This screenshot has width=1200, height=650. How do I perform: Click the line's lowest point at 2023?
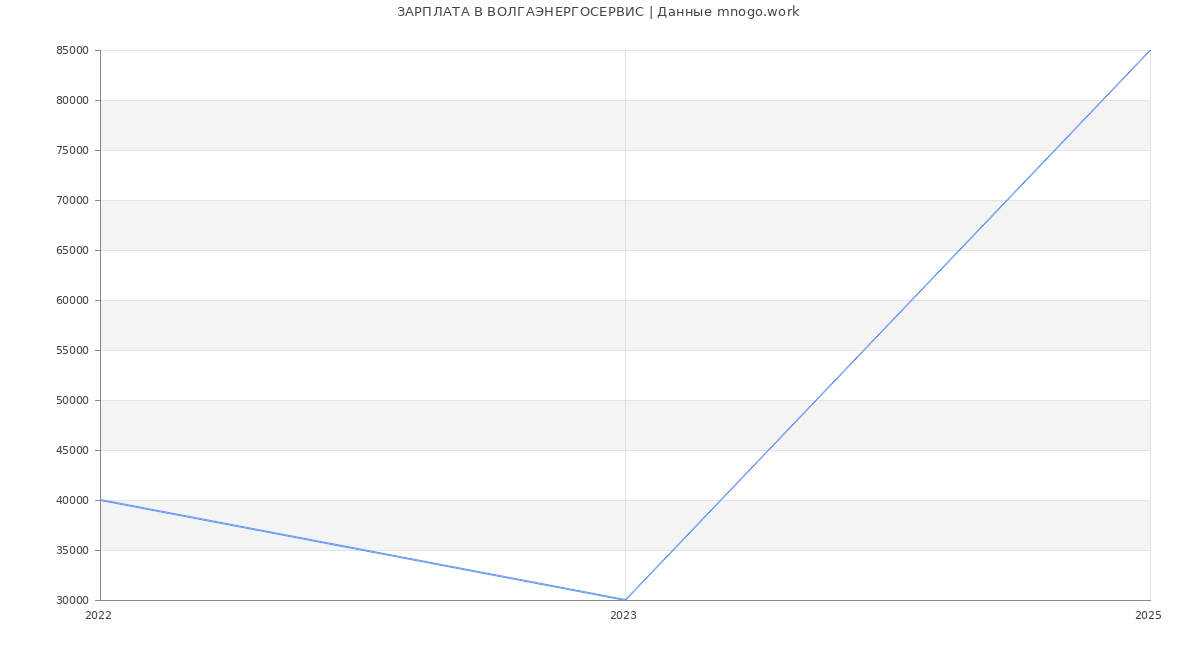(x=625, y=600)
